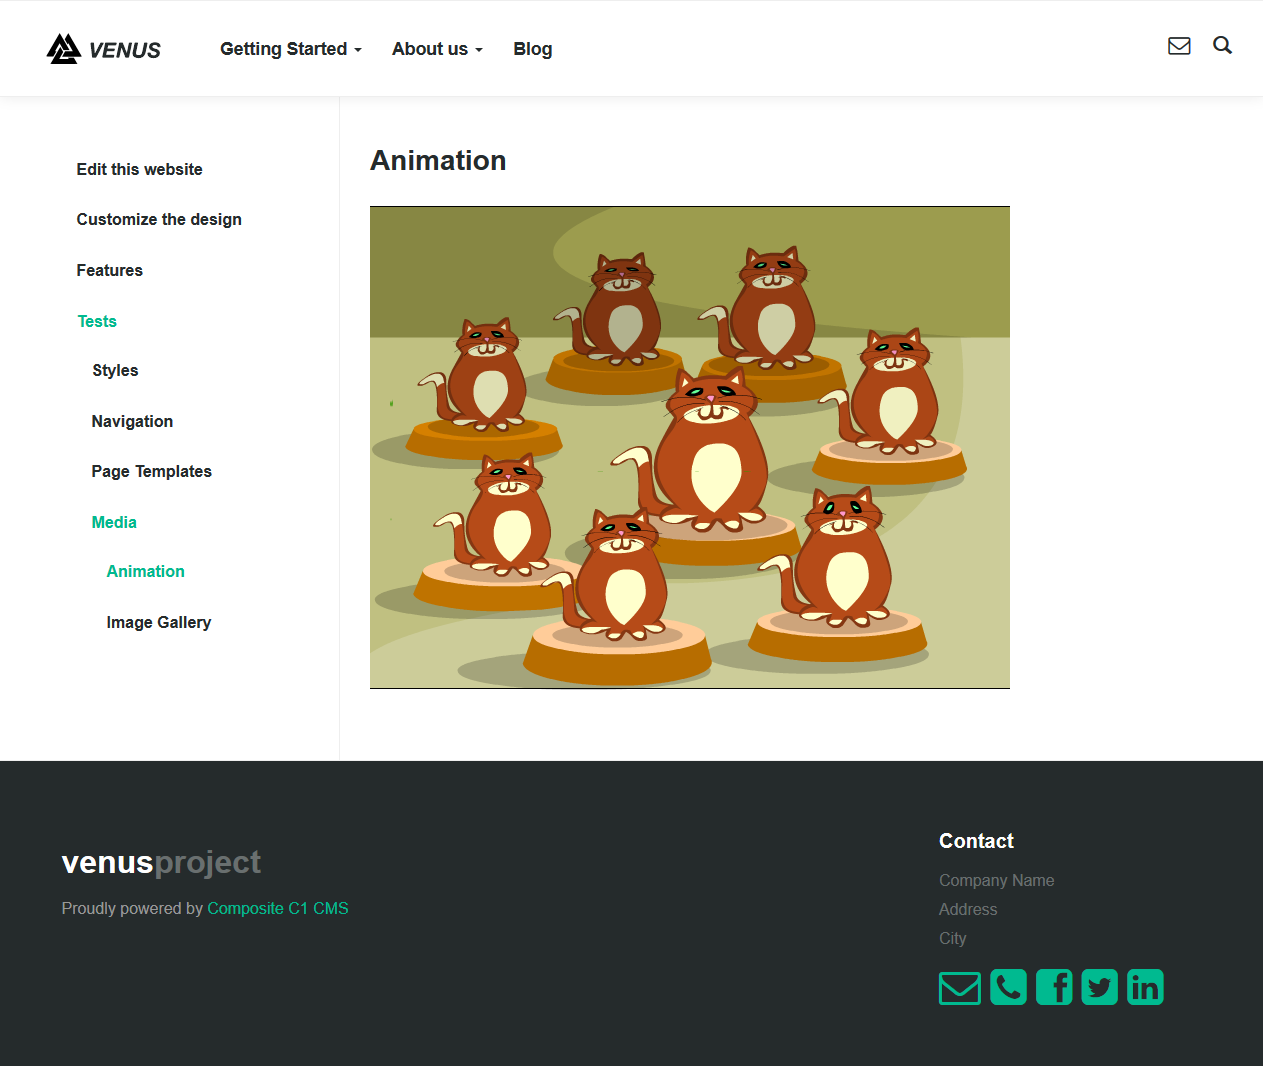The height and width of the screenshot is (1066, 1263).
Task: Open Edit this website sidebar link
Action: [x=139, y=169]
